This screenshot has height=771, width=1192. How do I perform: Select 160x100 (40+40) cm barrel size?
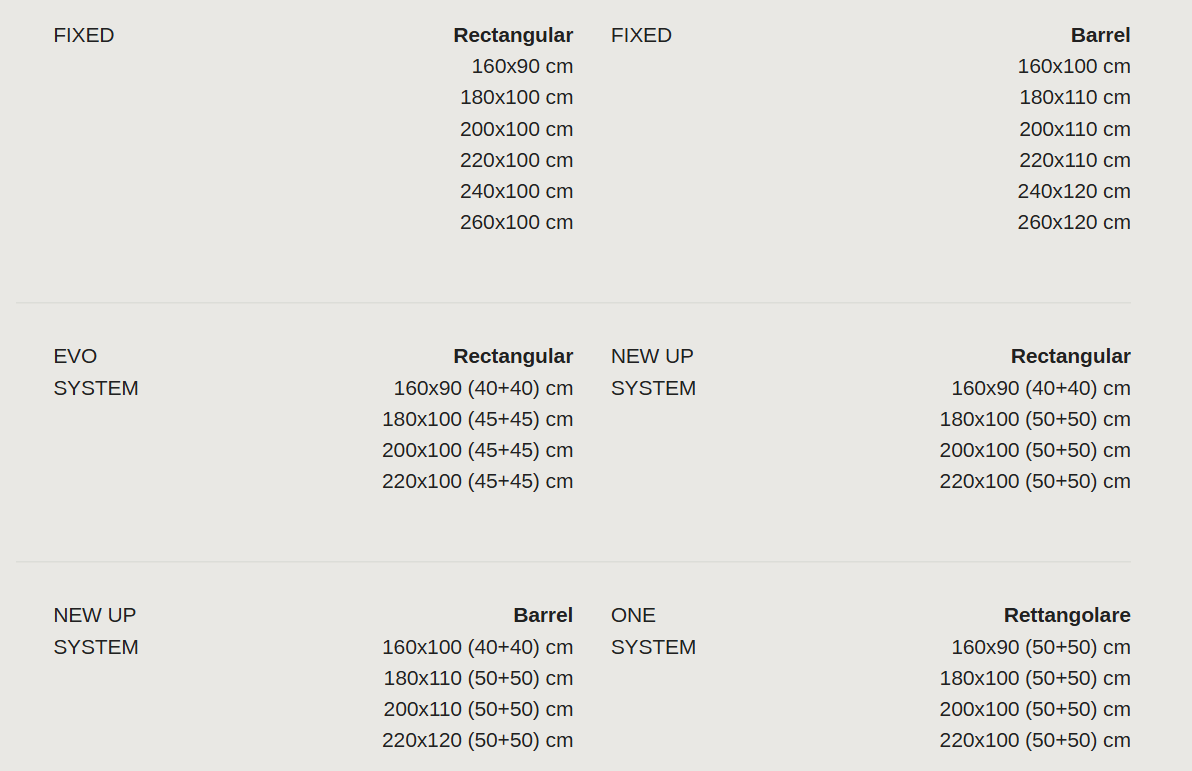pyautogui.click(x=477, y=647)
